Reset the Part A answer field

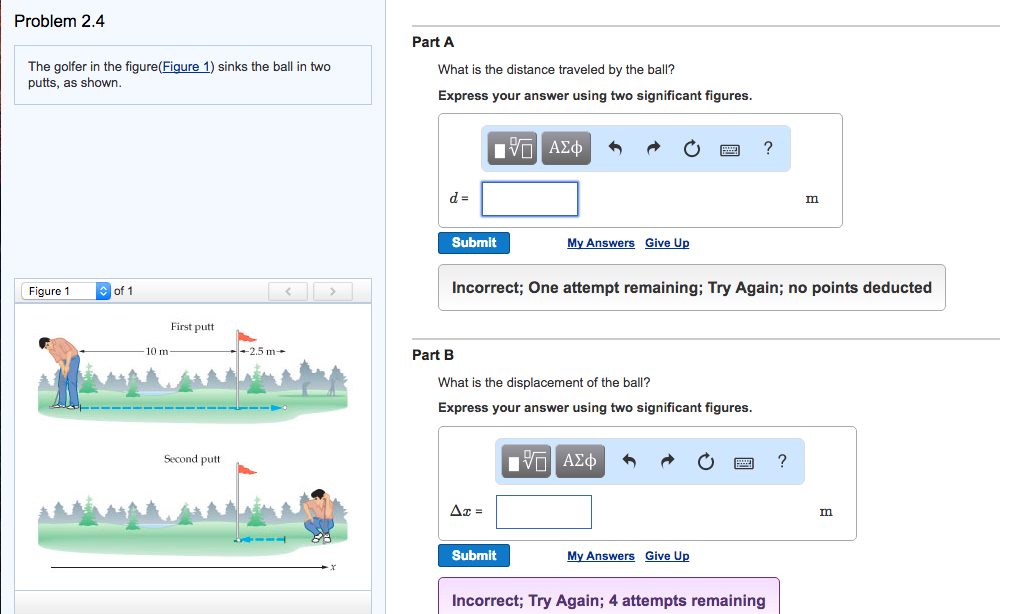tap(692, 147)
